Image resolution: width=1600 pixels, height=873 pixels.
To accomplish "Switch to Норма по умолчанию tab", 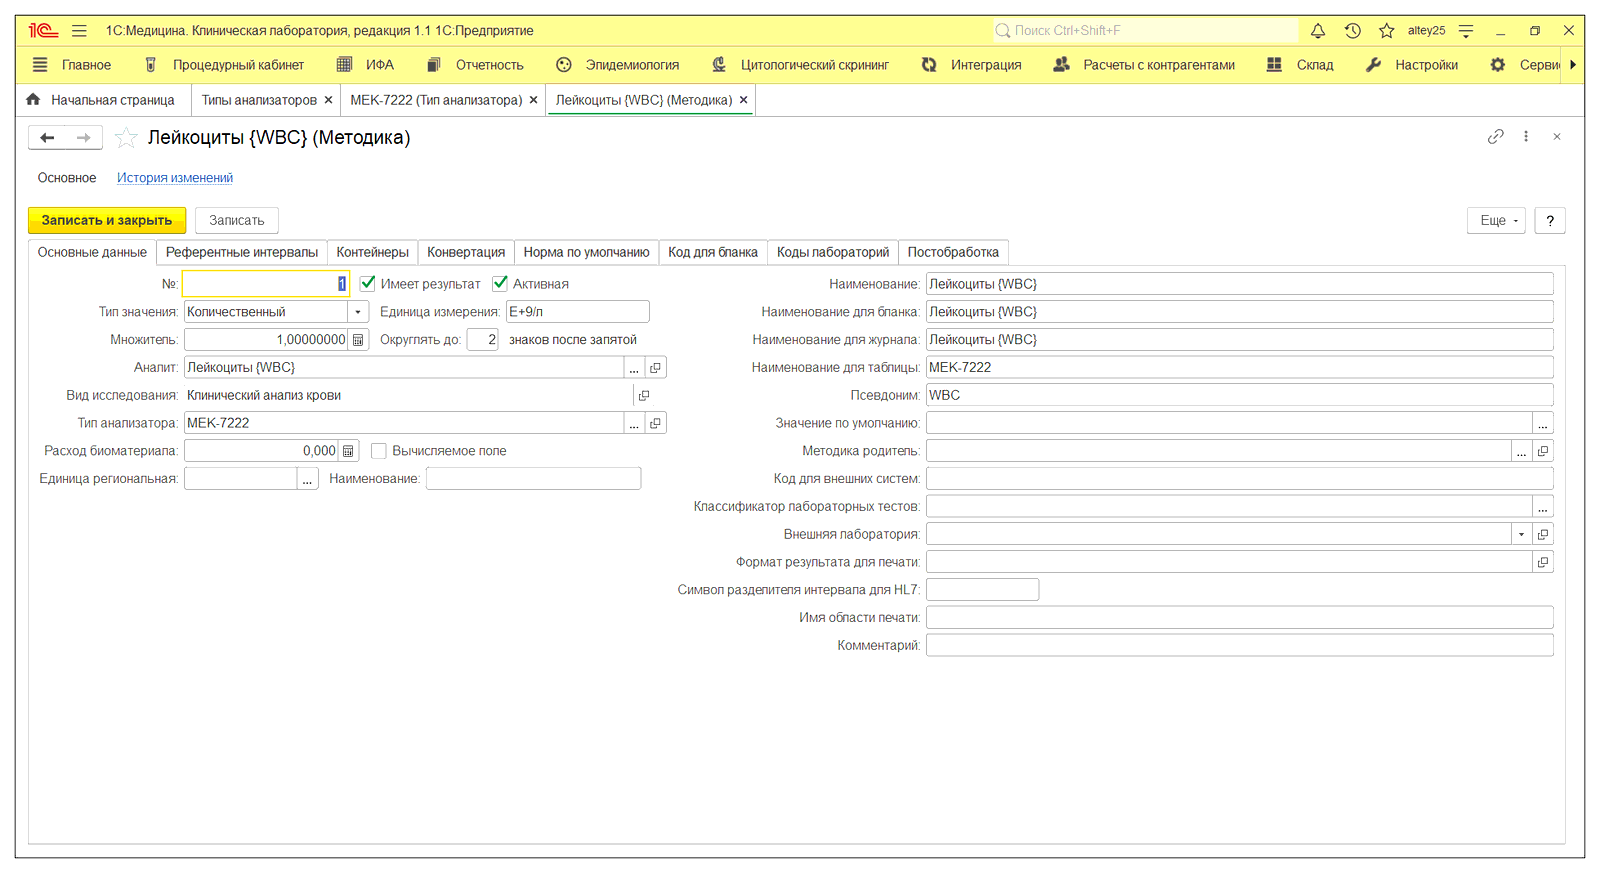I will pyautogui.click(x=586, y=253).
